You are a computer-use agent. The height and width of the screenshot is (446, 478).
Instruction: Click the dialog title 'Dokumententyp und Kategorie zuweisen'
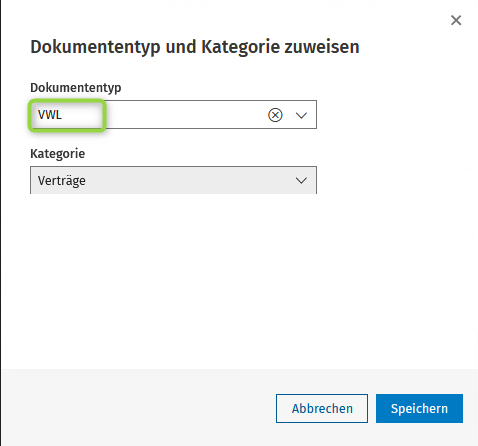[x=195, y=47]
